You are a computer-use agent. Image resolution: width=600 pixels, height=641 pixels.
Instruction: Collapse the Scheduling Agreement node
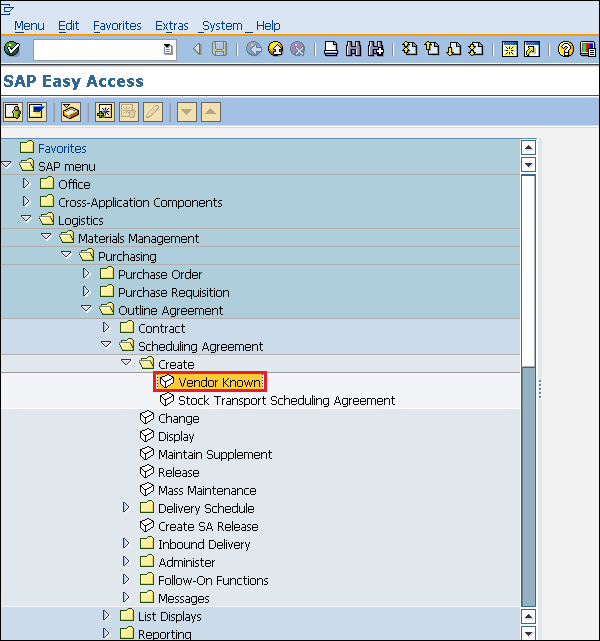click(106, 345)
